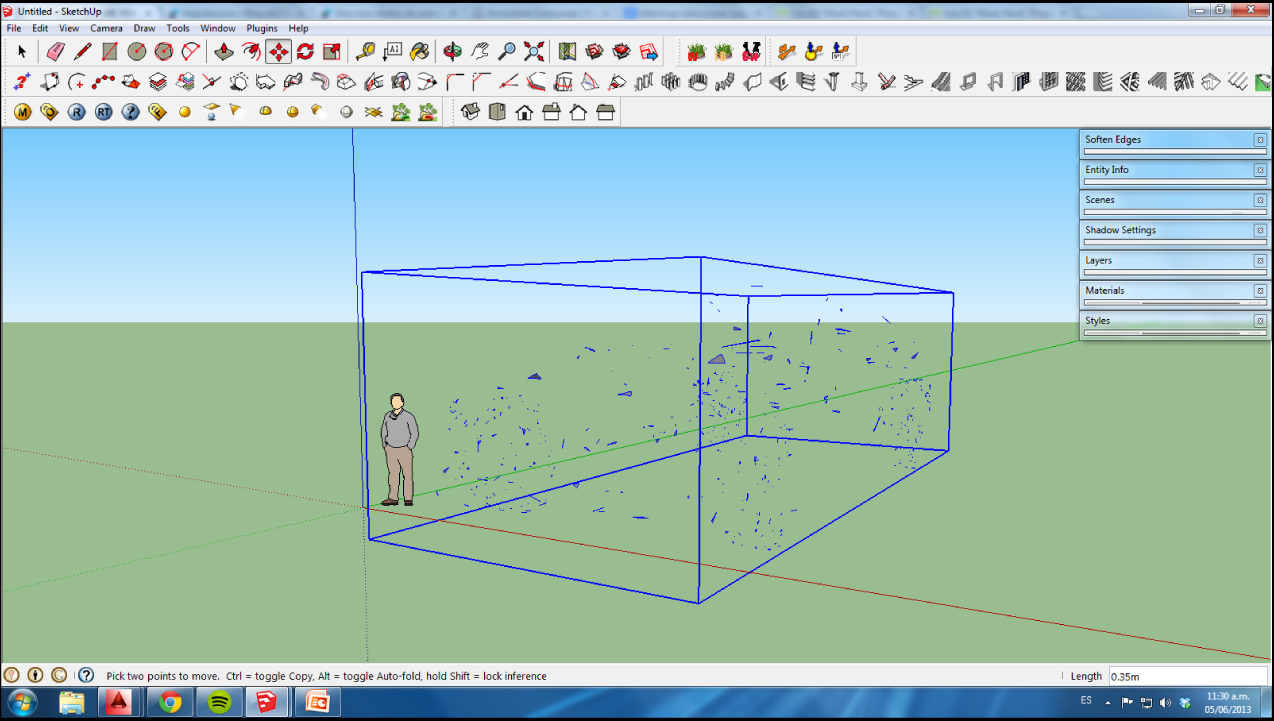Open the Camera menu
The image size is (1274, 721).
tap(106, 28)
